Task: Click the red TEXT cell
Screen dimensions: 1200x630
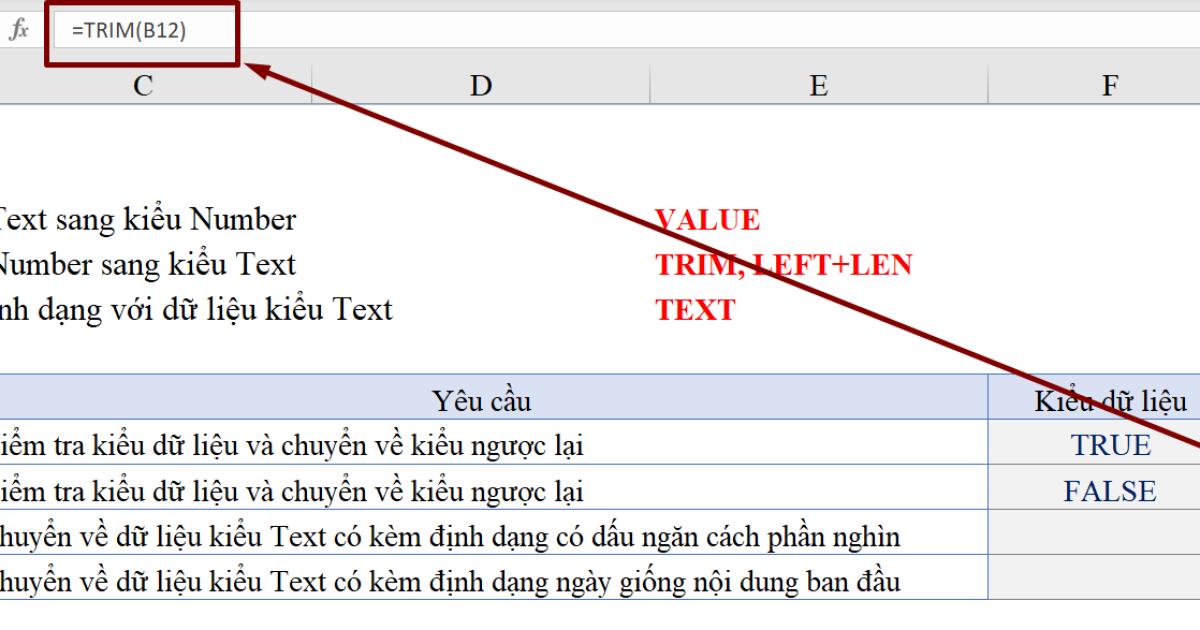Action: (x=695, y=310)
